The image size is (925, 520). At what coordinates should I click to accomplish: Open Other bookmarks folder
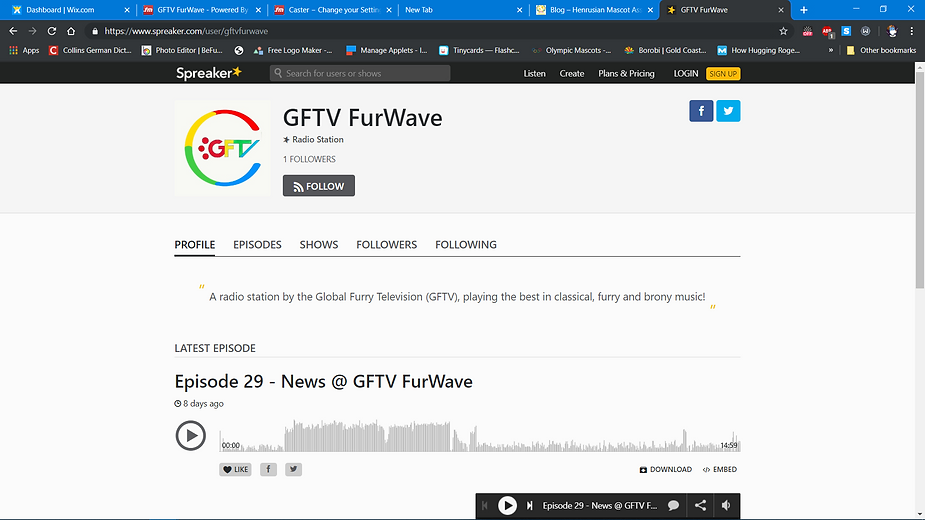[x=881, y=50]
